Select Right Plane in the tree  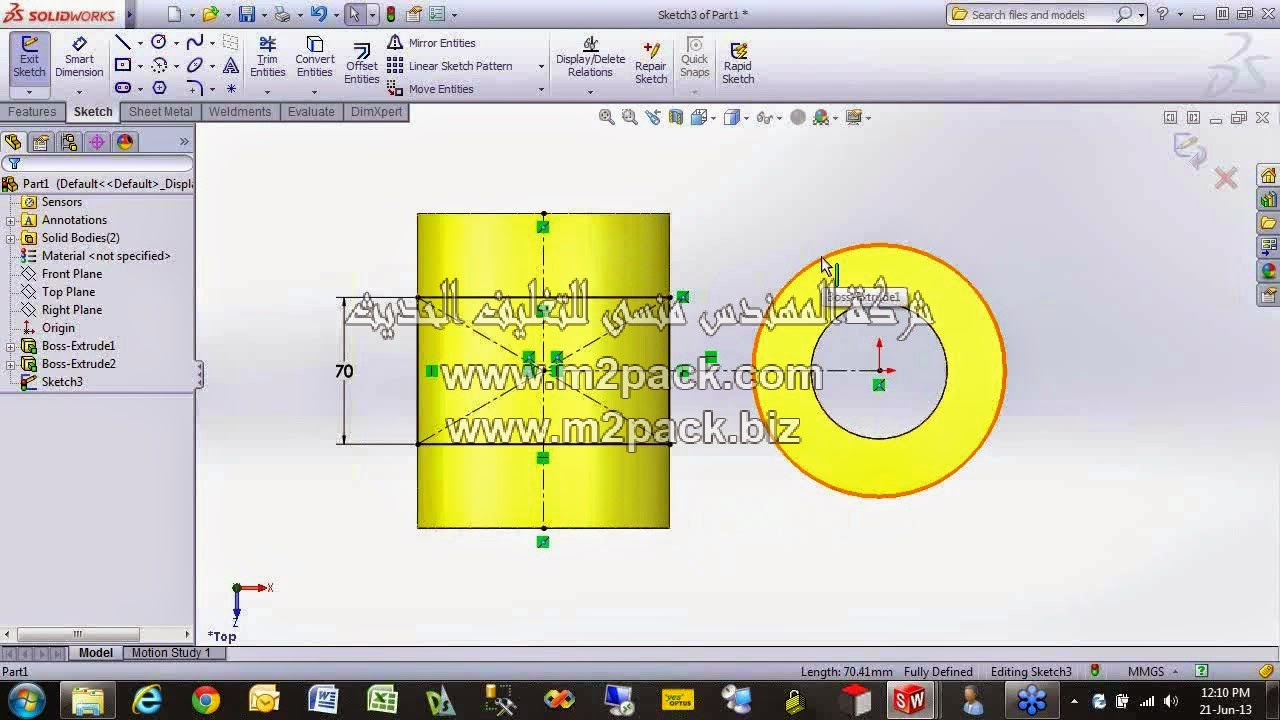pyautogui.click(x=71, y=310)
